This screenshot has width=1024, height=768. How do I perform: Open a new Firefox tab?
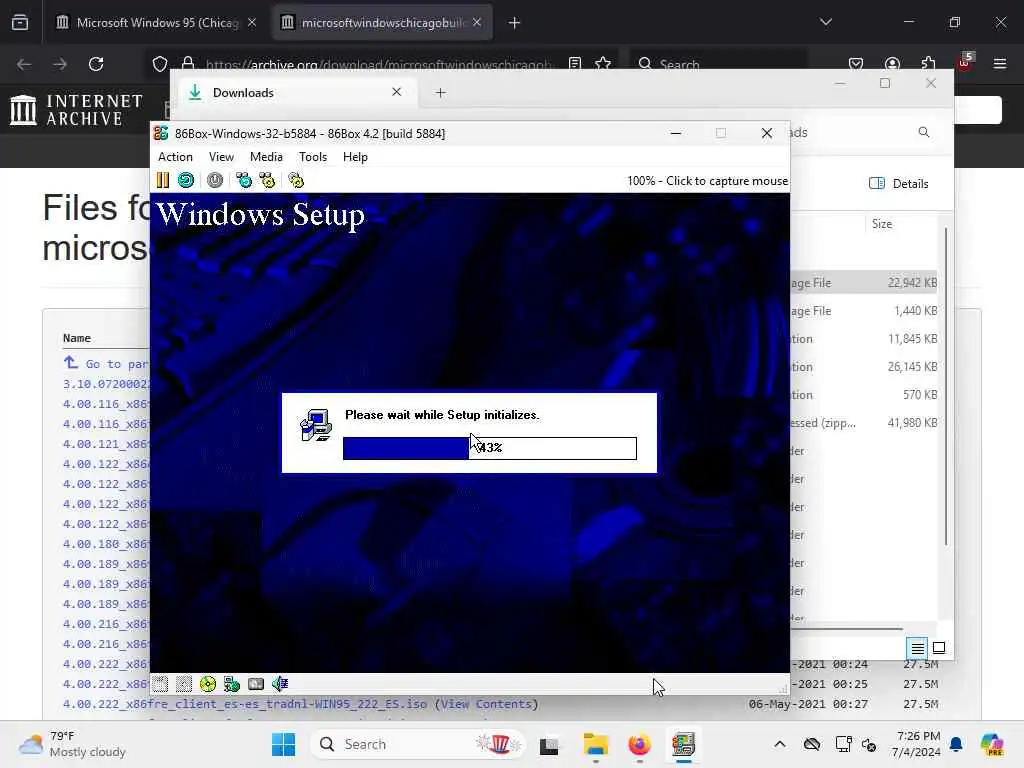515,23
